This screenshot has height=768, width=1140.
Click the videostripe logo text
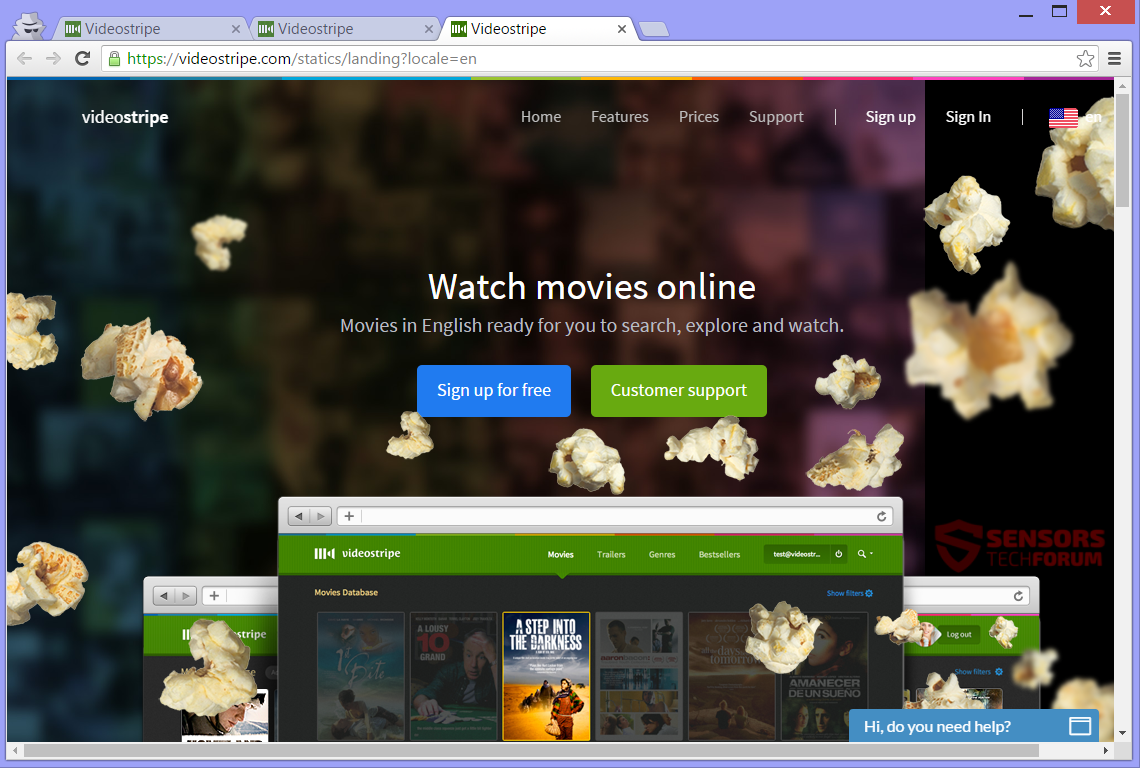[x=125, y=117]
